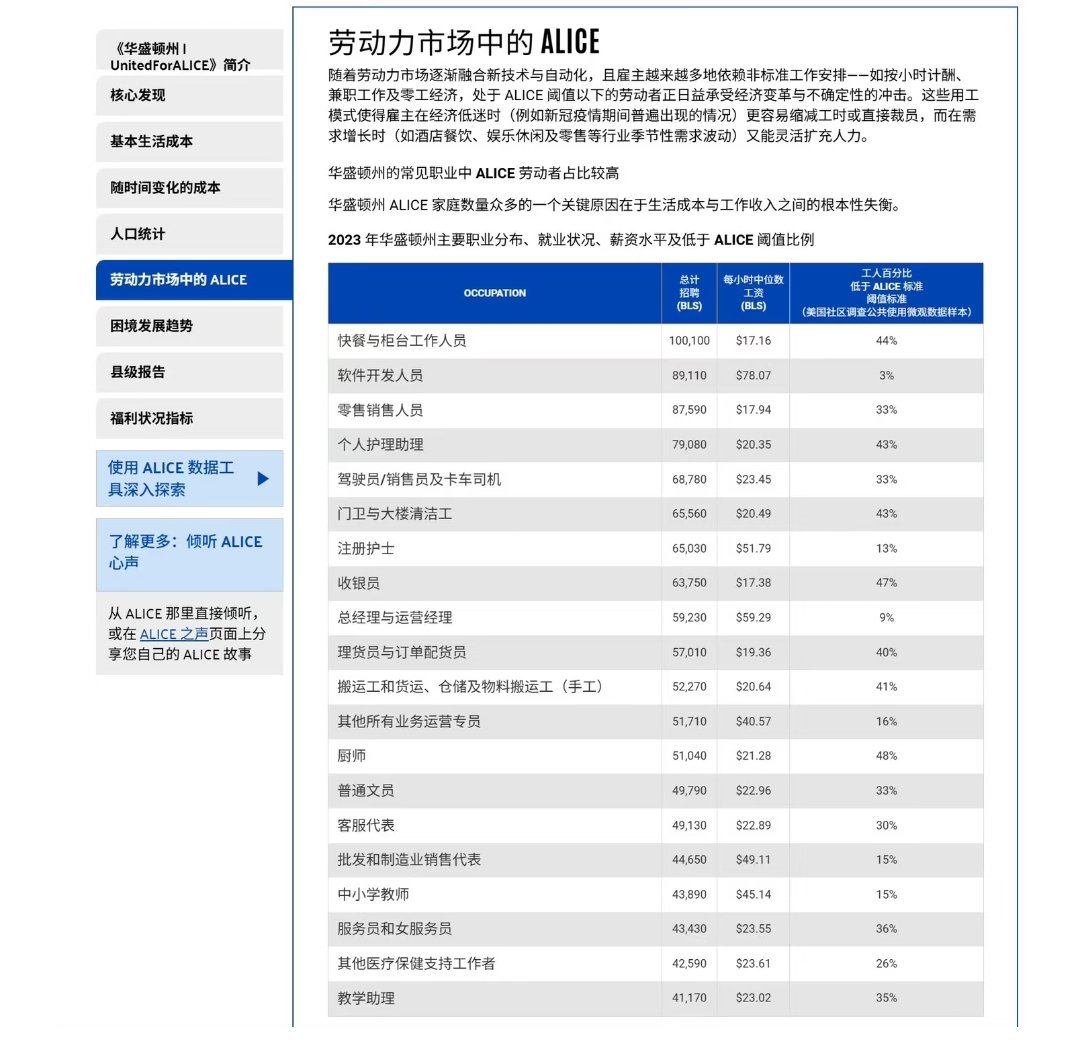Open 县级报告 sidebar item
The height and width of the screenshot is (1040, 1080).
pos(189,373)
